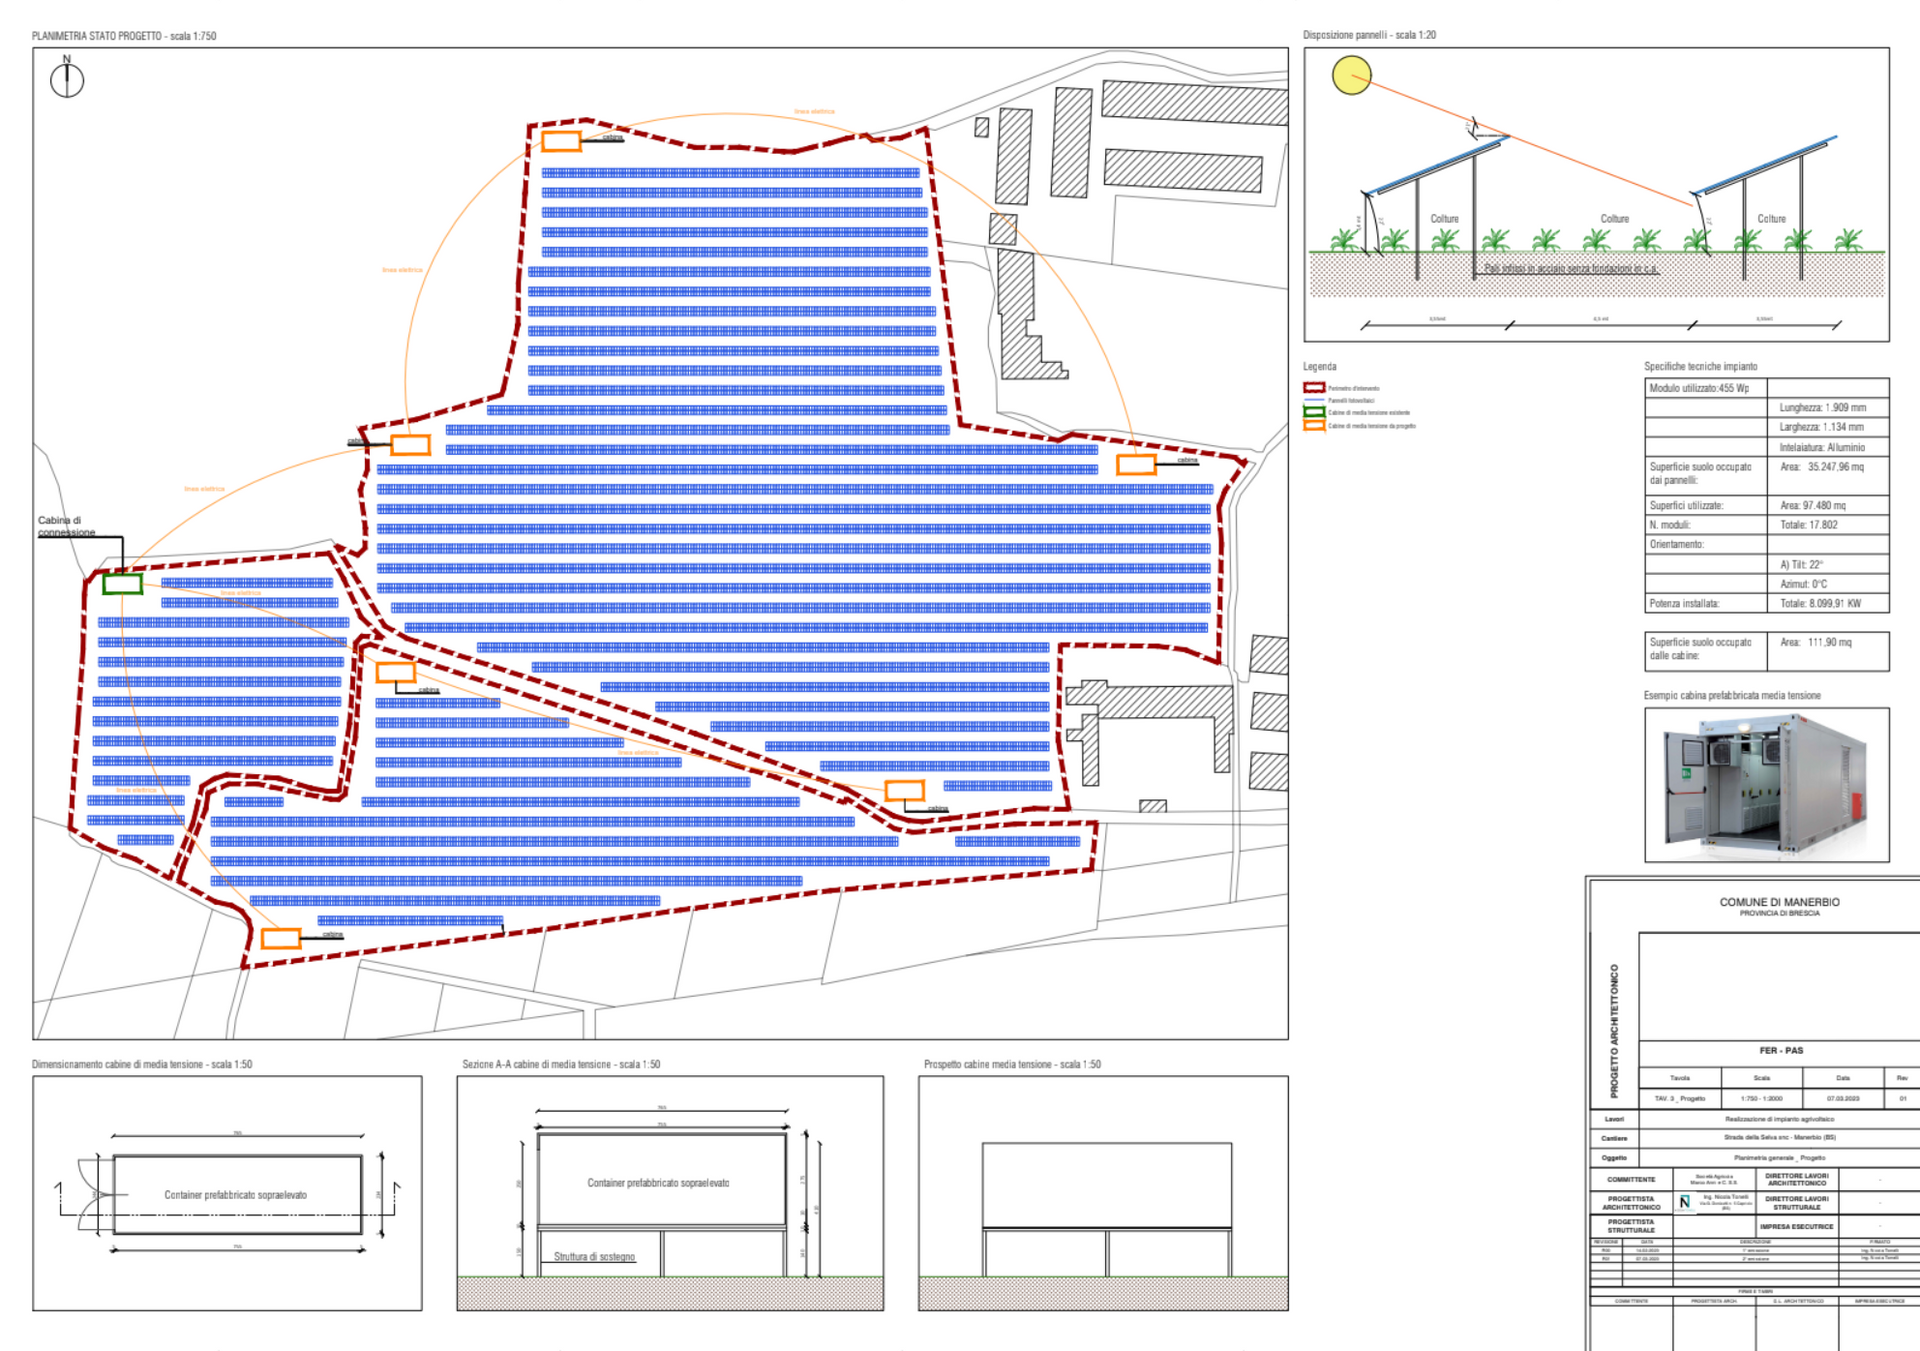Click the orange cabin at bottom-left of site

(x=281, y=938)
